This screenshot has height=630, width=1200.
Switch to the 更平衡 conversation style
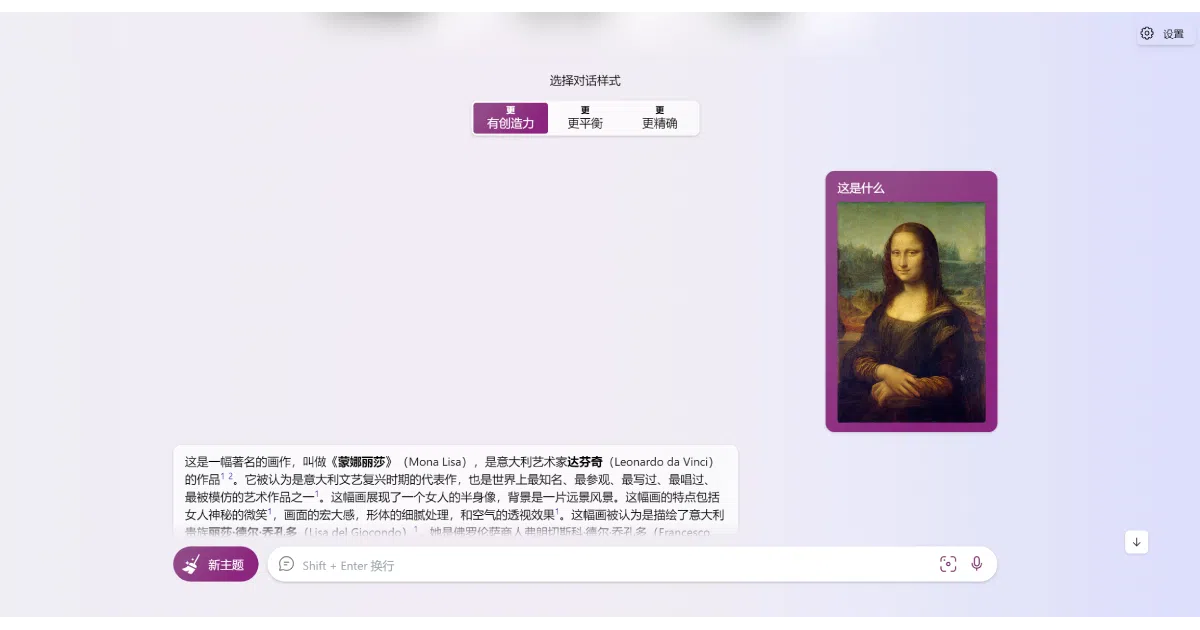(585, 118)
